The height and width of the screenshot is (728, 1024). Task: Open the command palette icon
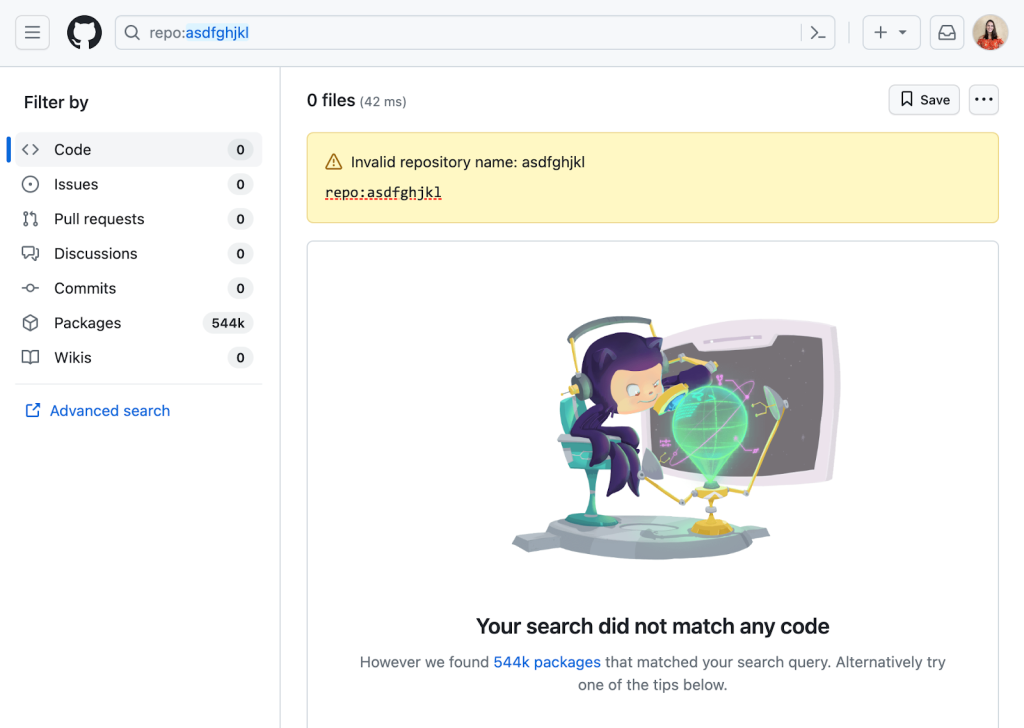click(818, 33)
